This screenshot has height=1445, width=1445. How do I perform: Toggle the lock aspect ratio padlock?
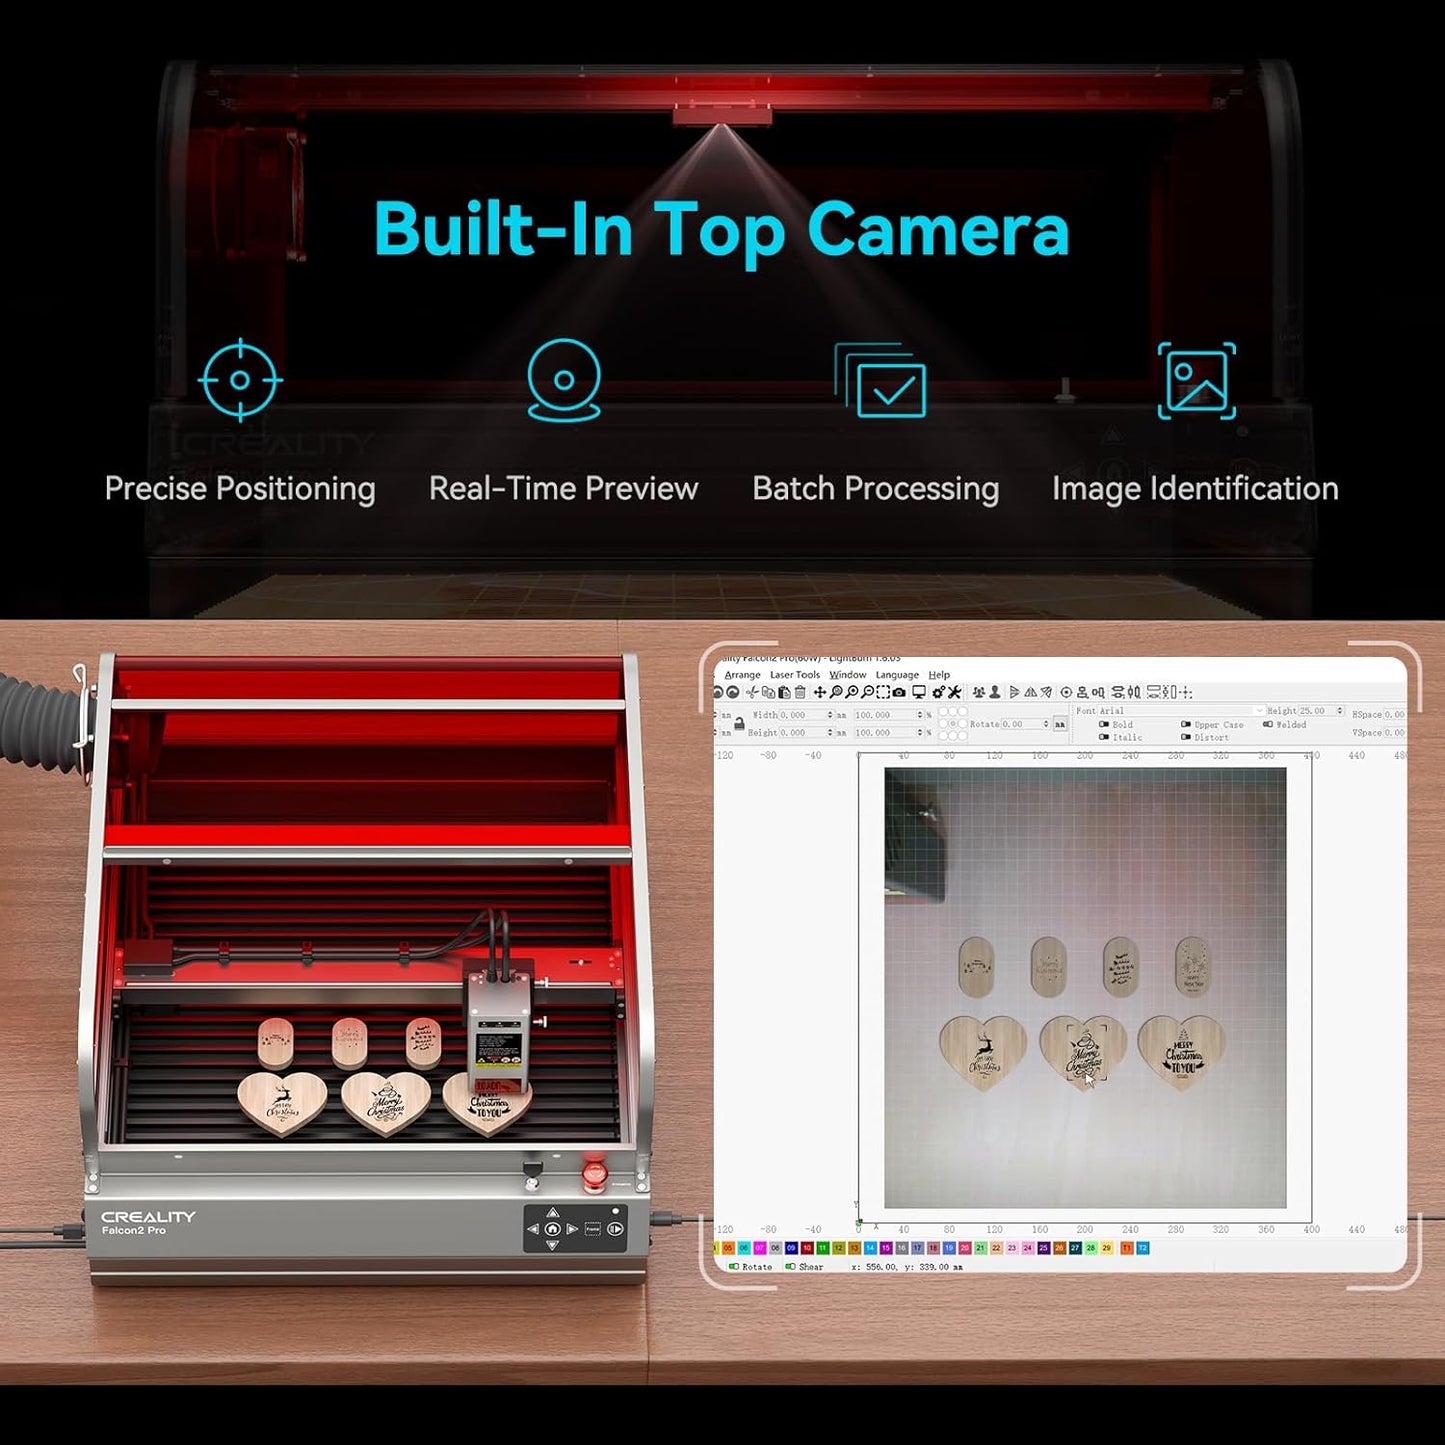[x=739, y=722]
